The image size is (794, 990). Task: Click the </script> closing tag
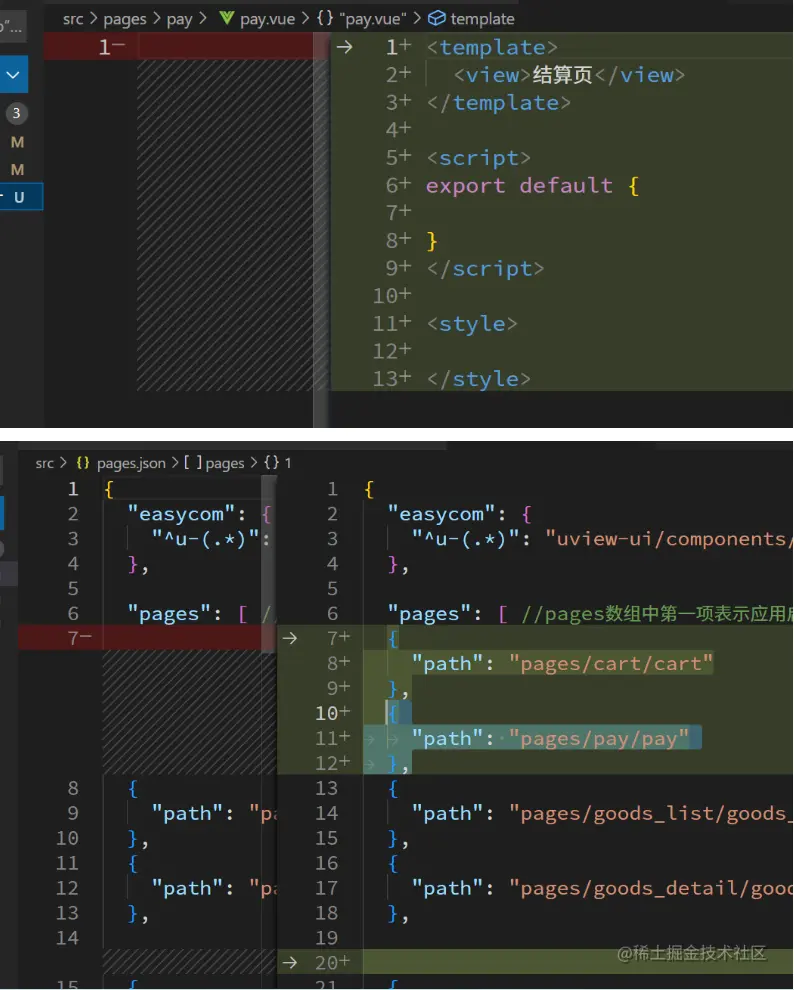click(485, 269)
